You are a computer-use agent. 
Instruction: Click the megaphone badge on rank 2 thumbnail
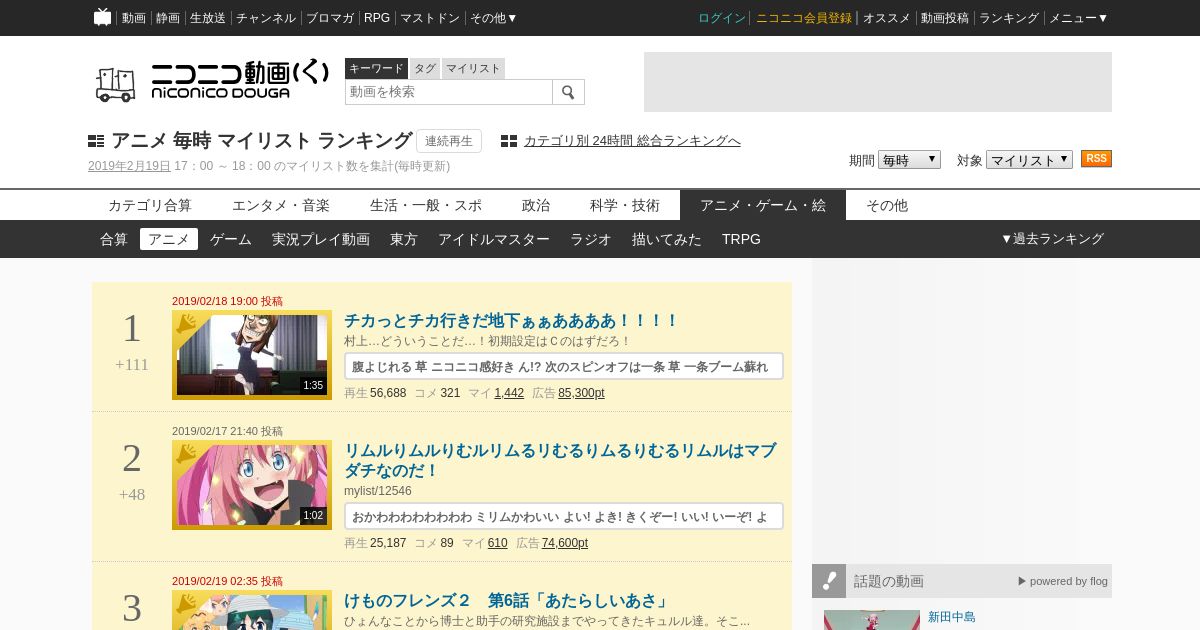click(x=187, y=453)
